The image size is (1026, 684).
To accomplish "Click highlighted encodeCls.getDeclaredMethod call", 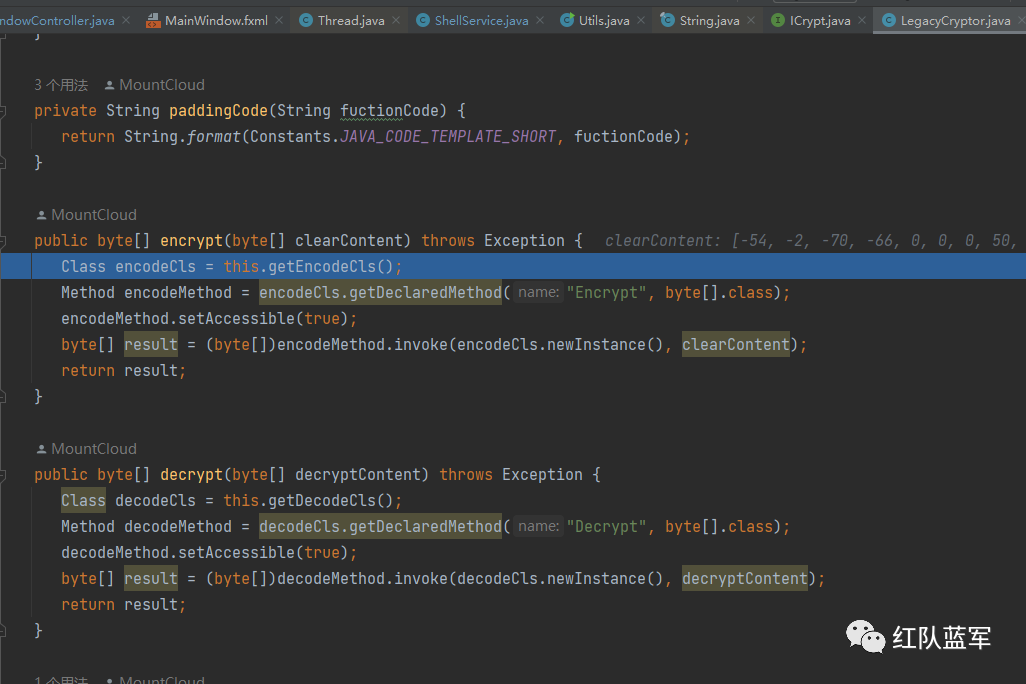I will [380, 293].
